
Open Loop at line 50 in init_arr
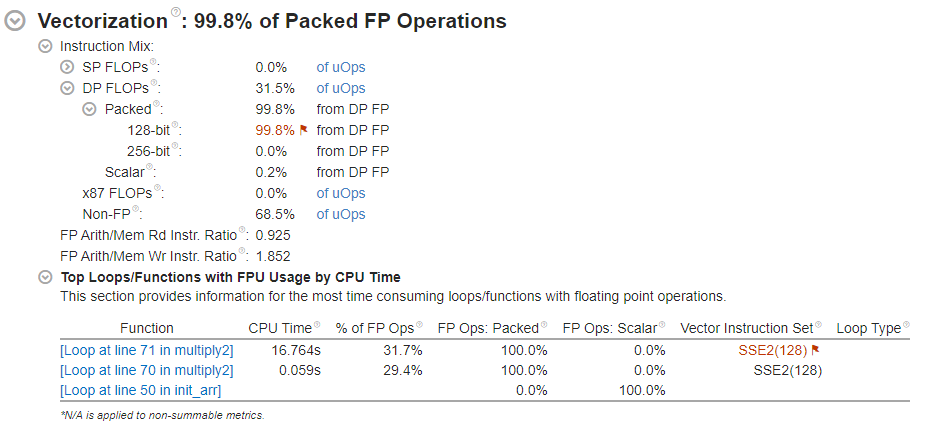(x=141, y=390)
